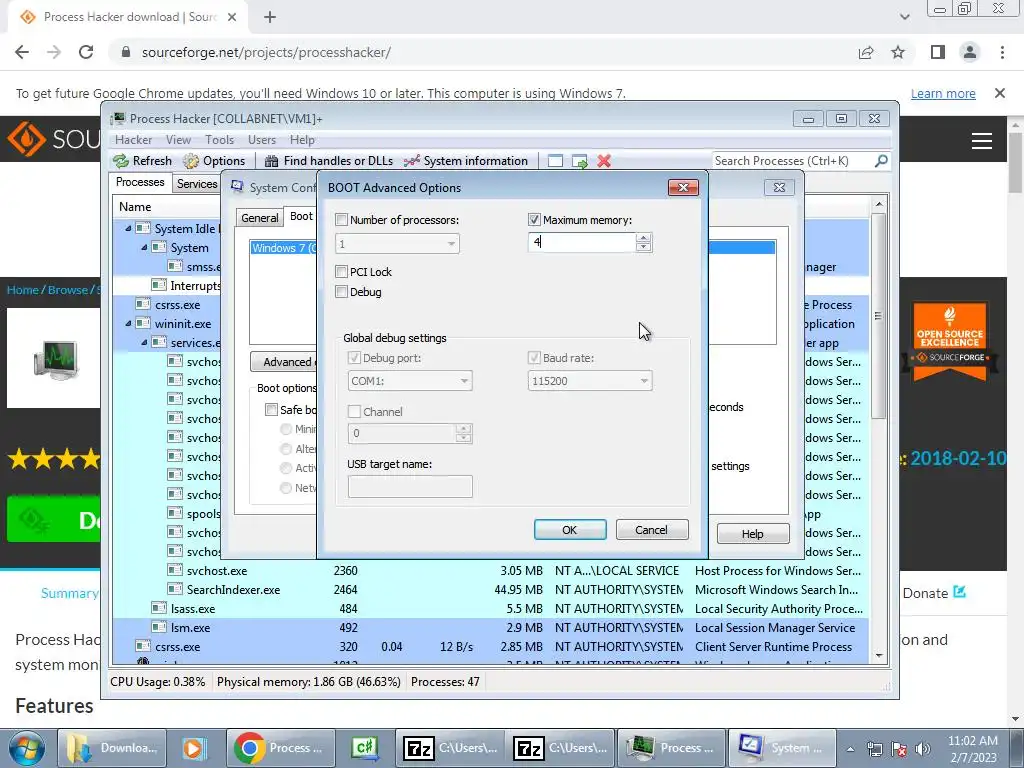Bookmark this page with star icon

899,52
